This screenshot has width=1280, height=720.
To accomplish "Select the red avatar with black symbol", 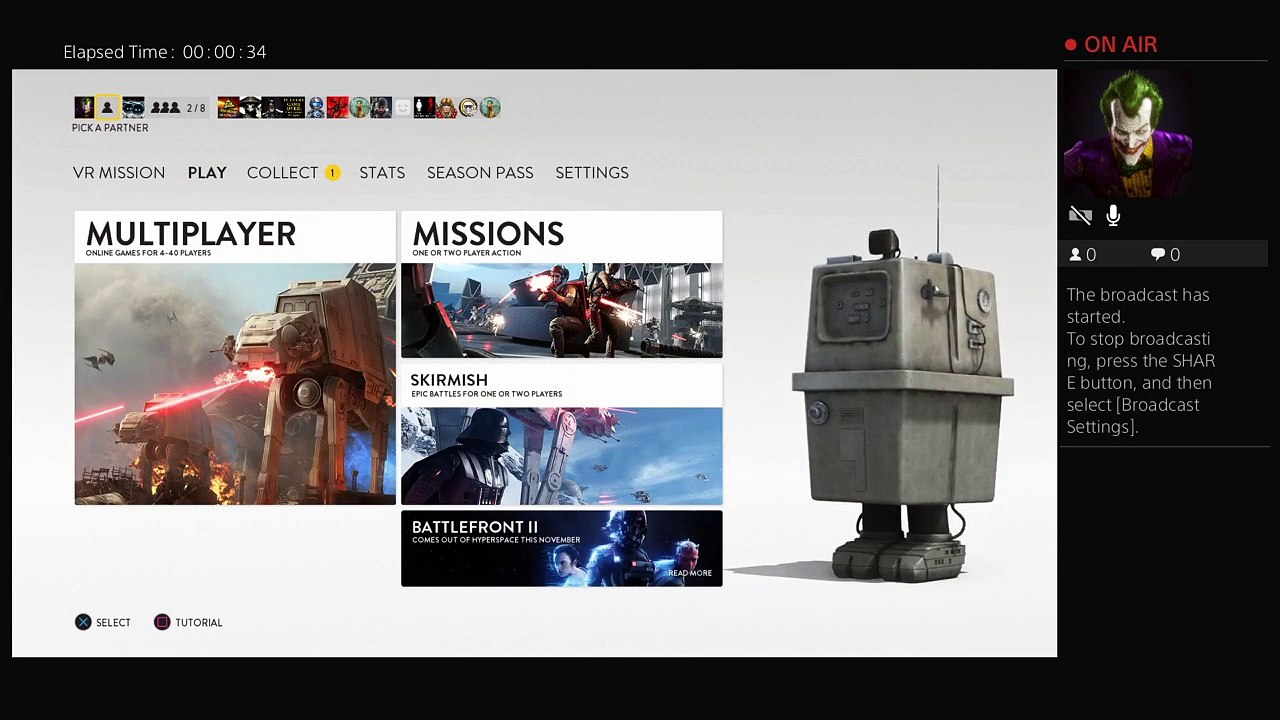I will pyautogui.click(x=338, y=107).
